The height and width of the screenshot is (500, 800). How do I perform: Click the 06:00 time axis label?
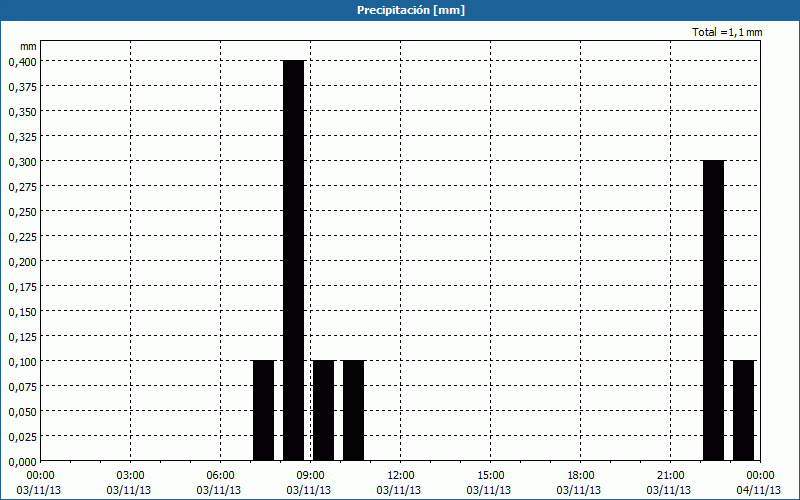coord(220,476)
